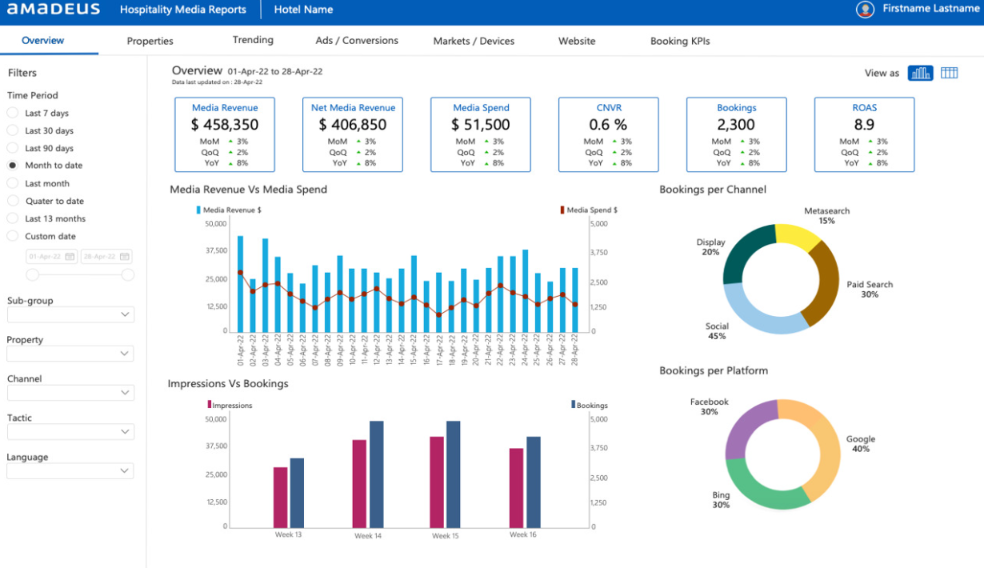The height and width of the screenshot is (568, 984).
Task: Click the Amadeus logo
Action: click(x=53, y=9)
